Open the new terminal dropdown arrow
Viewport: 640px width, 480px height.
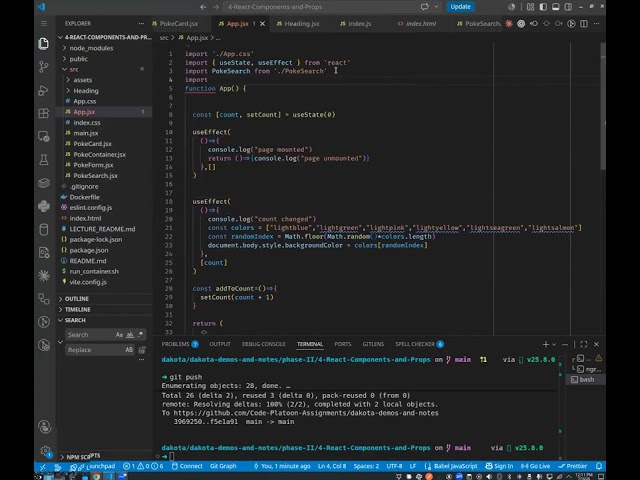pyautogui.click(x=554, y=344)
